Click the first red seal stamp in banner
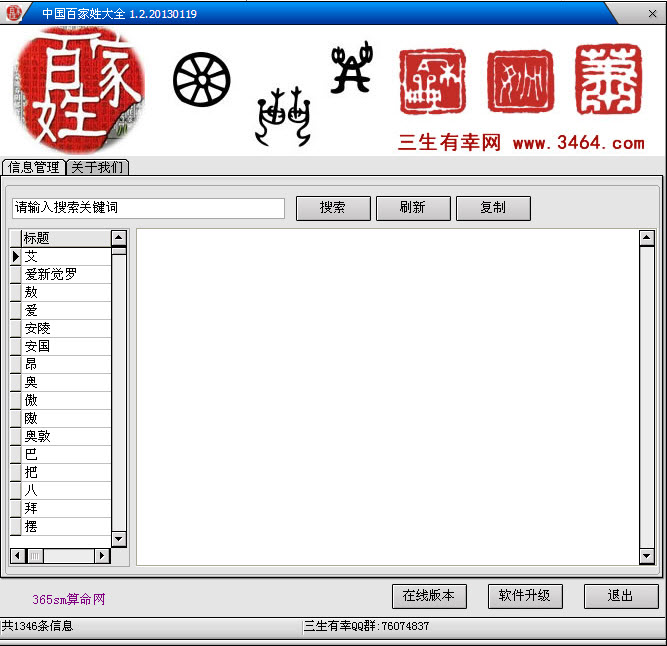Image resolution: width=667 pixels, height=646 pixels. pos(432,81)
